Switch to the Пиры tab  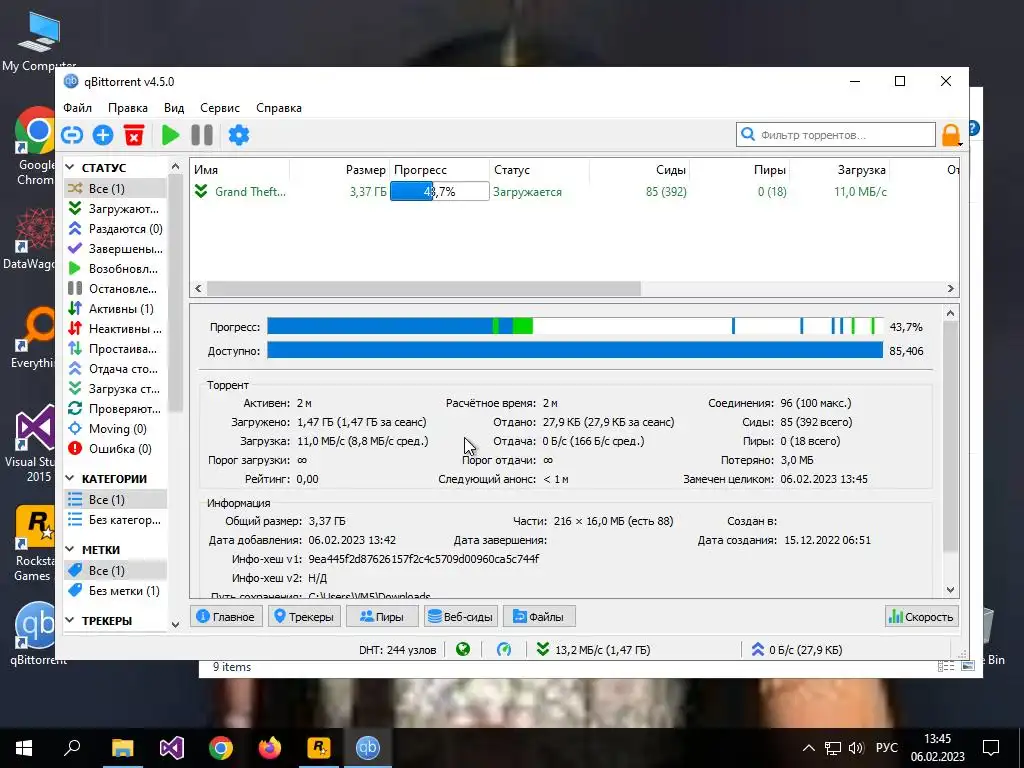pyautogui.click(x=381, y=616)
